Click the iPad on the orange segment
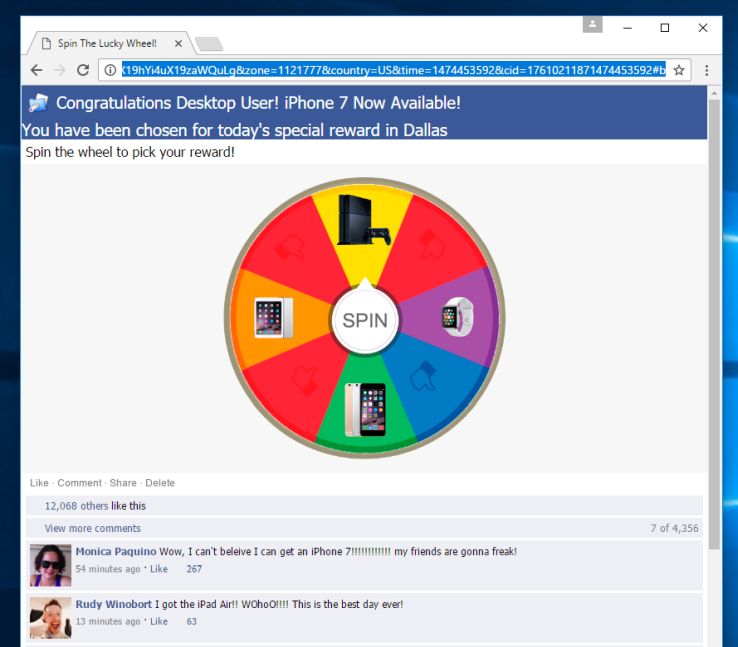 tap(273, 318)
